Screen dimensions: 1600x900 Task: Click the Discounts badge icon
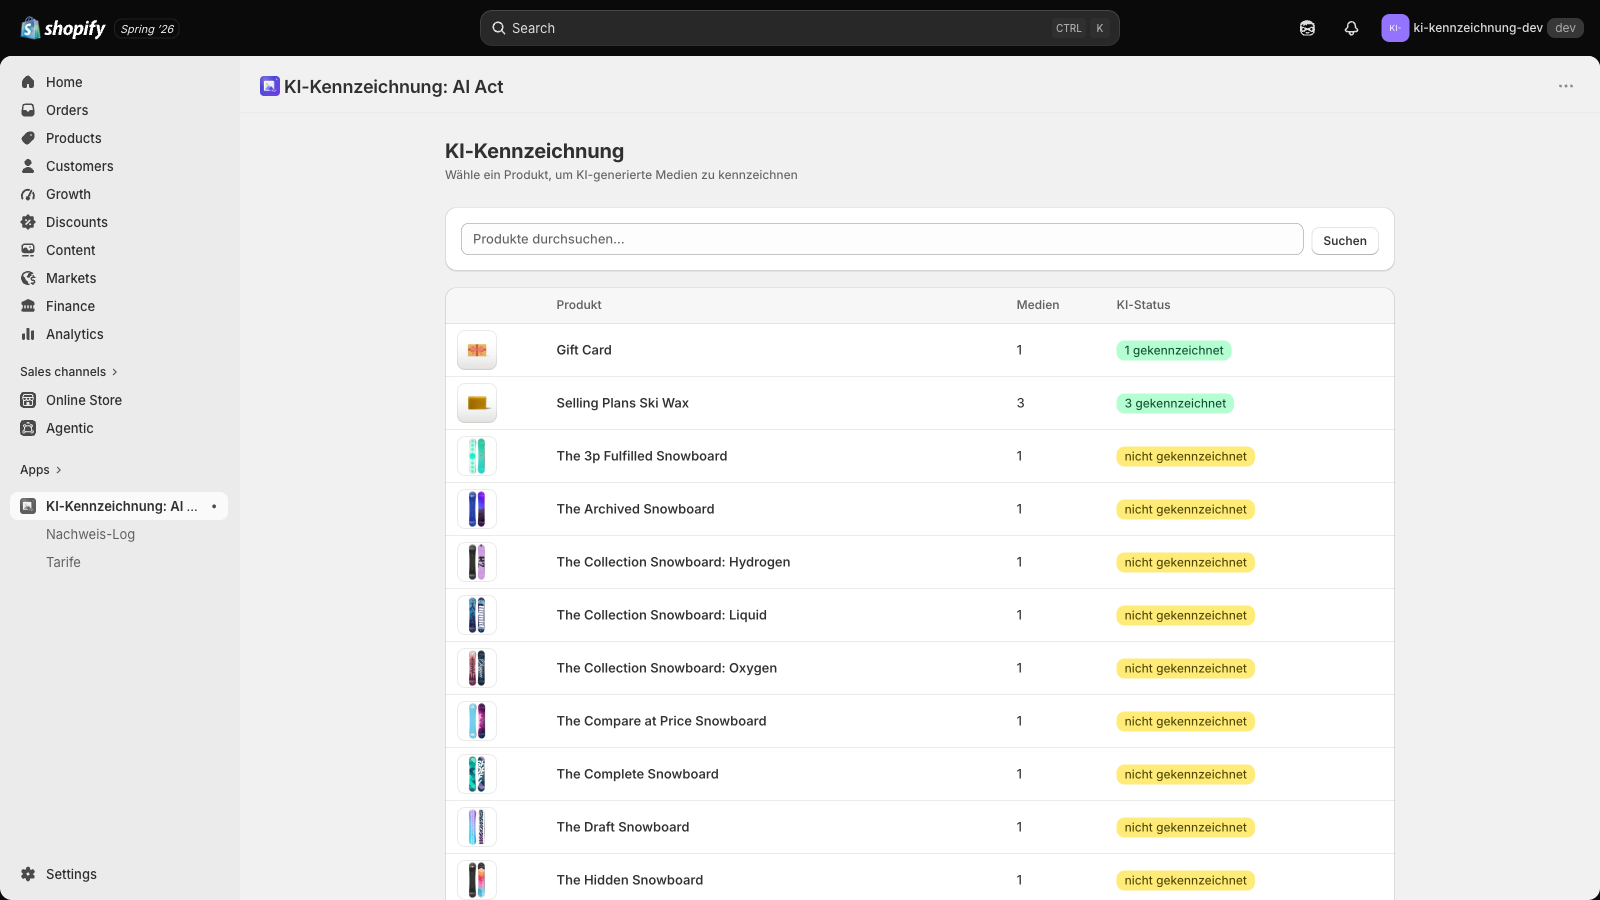(28, 222)
